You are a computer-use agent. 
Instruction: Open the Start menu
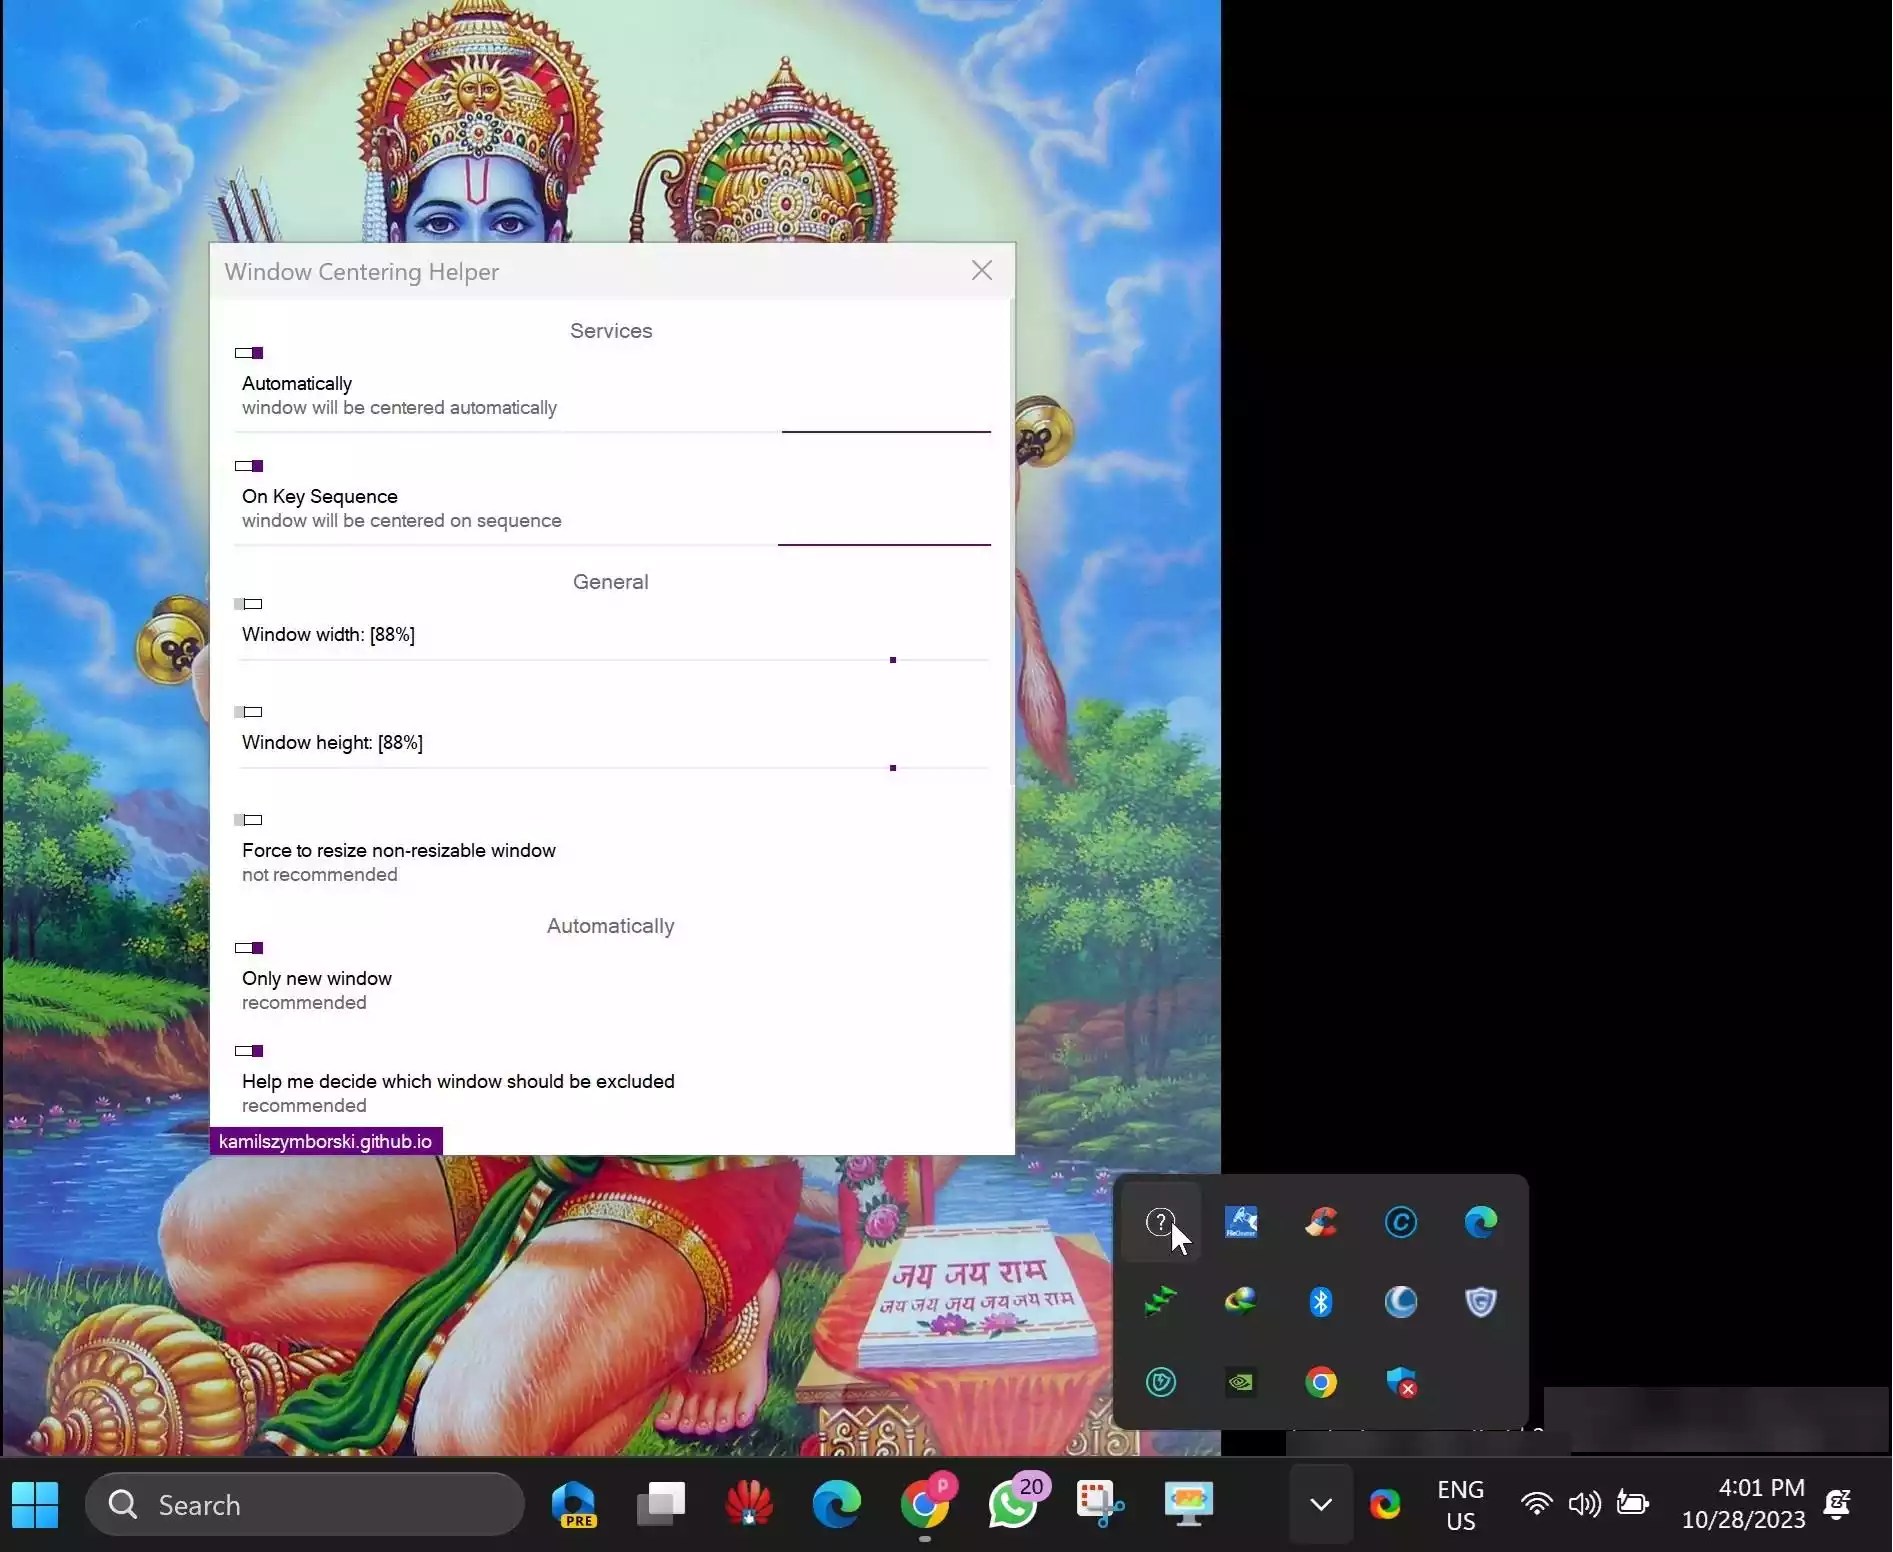coord(34,1505)
